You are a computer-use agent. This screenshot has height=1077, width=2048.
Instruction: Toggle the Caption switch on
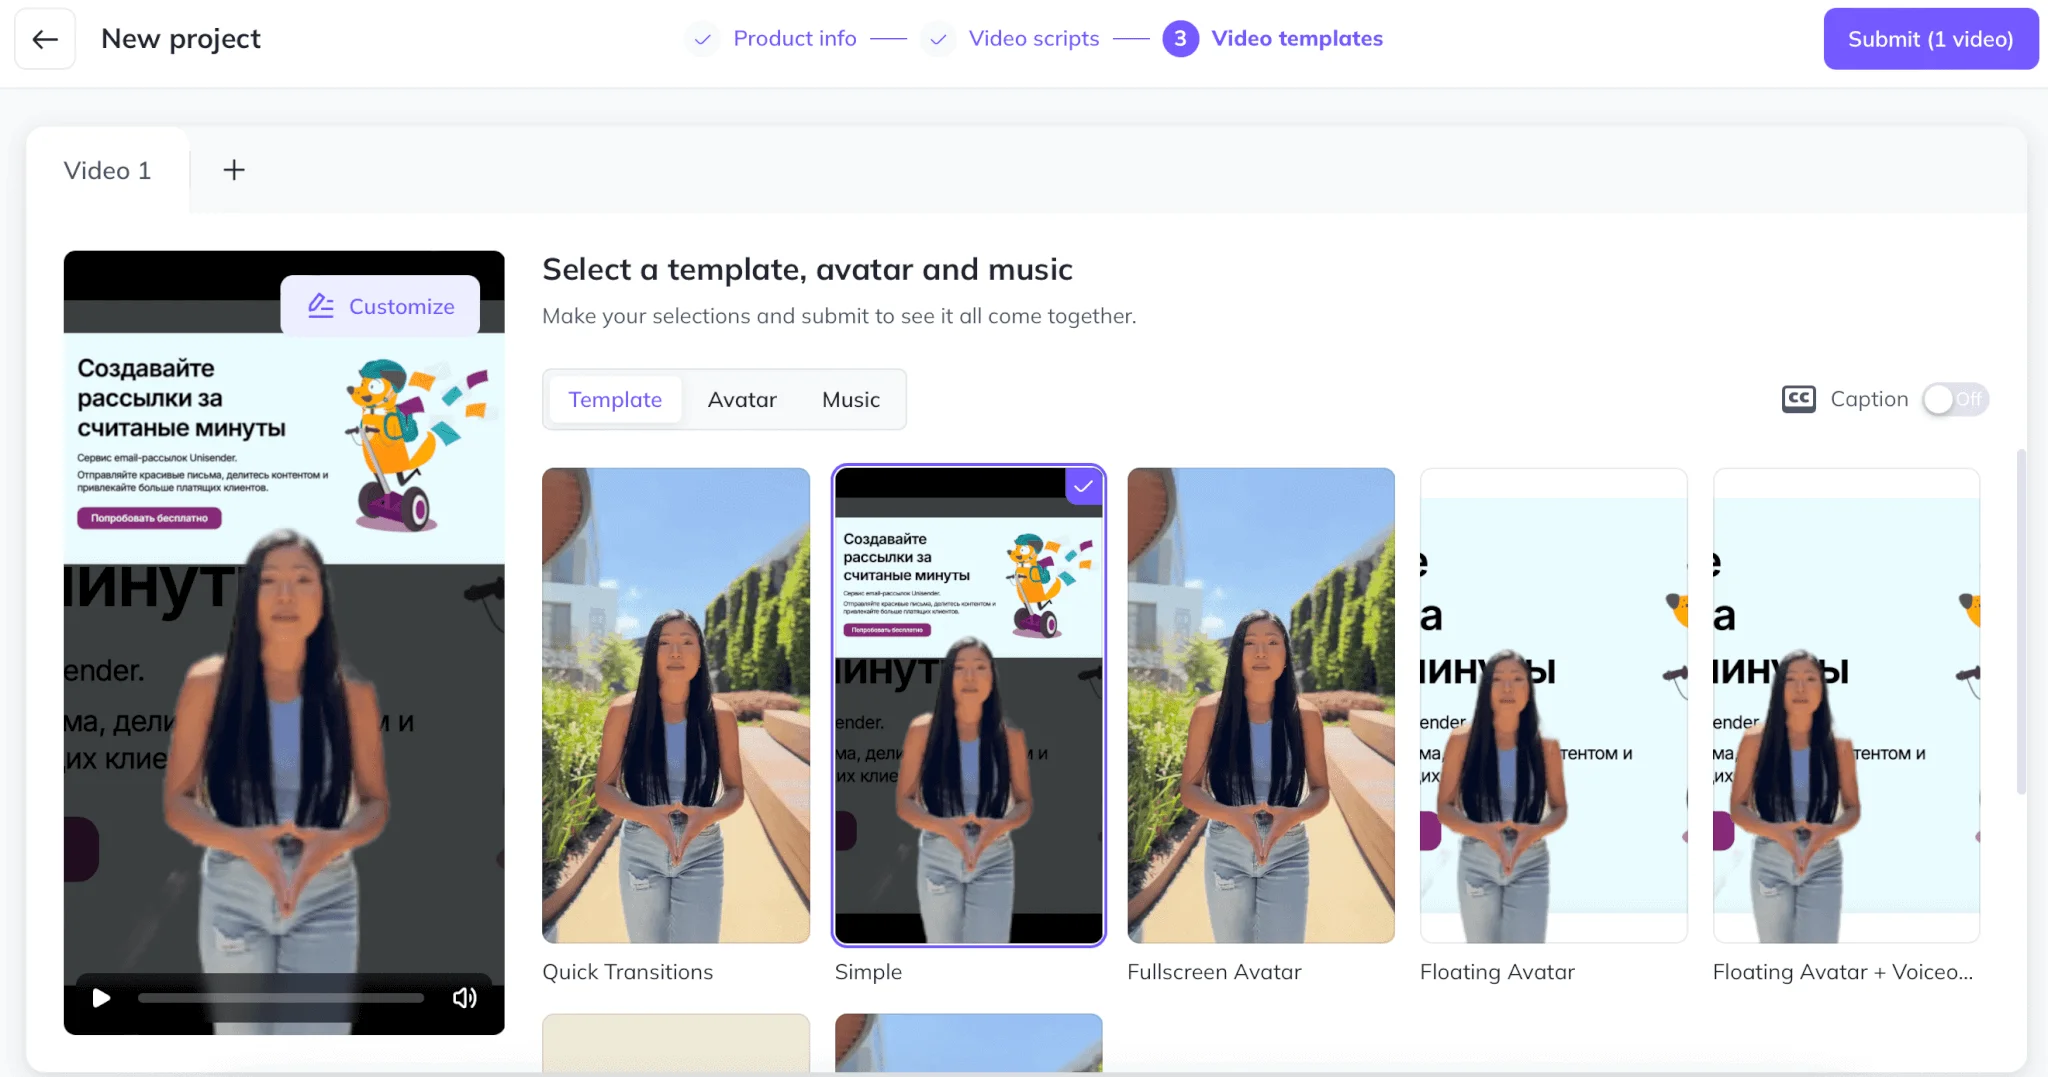tap(1954, 399)
